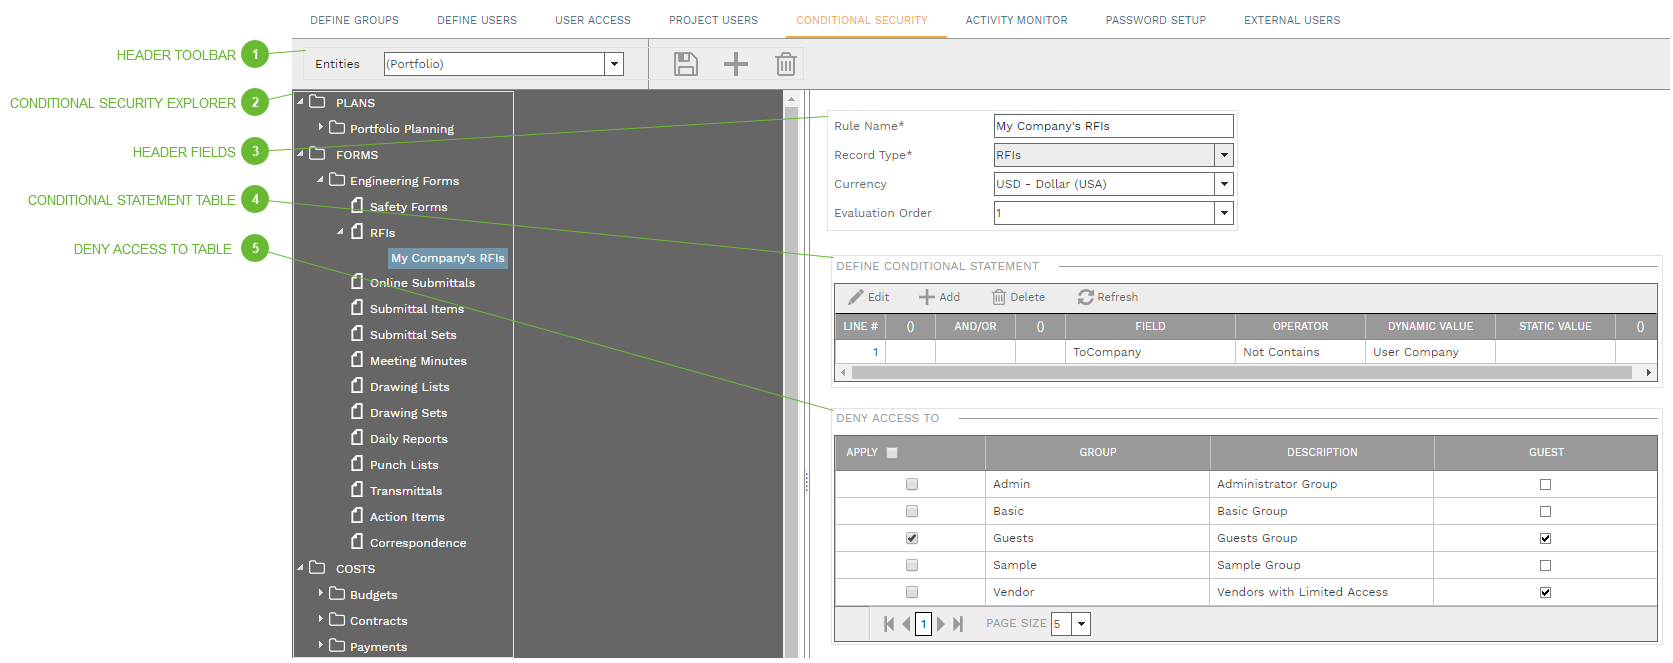1673x663 pixels.
Task: Enable the Apply checkbox for Admin group
Action: click(911, 484)
